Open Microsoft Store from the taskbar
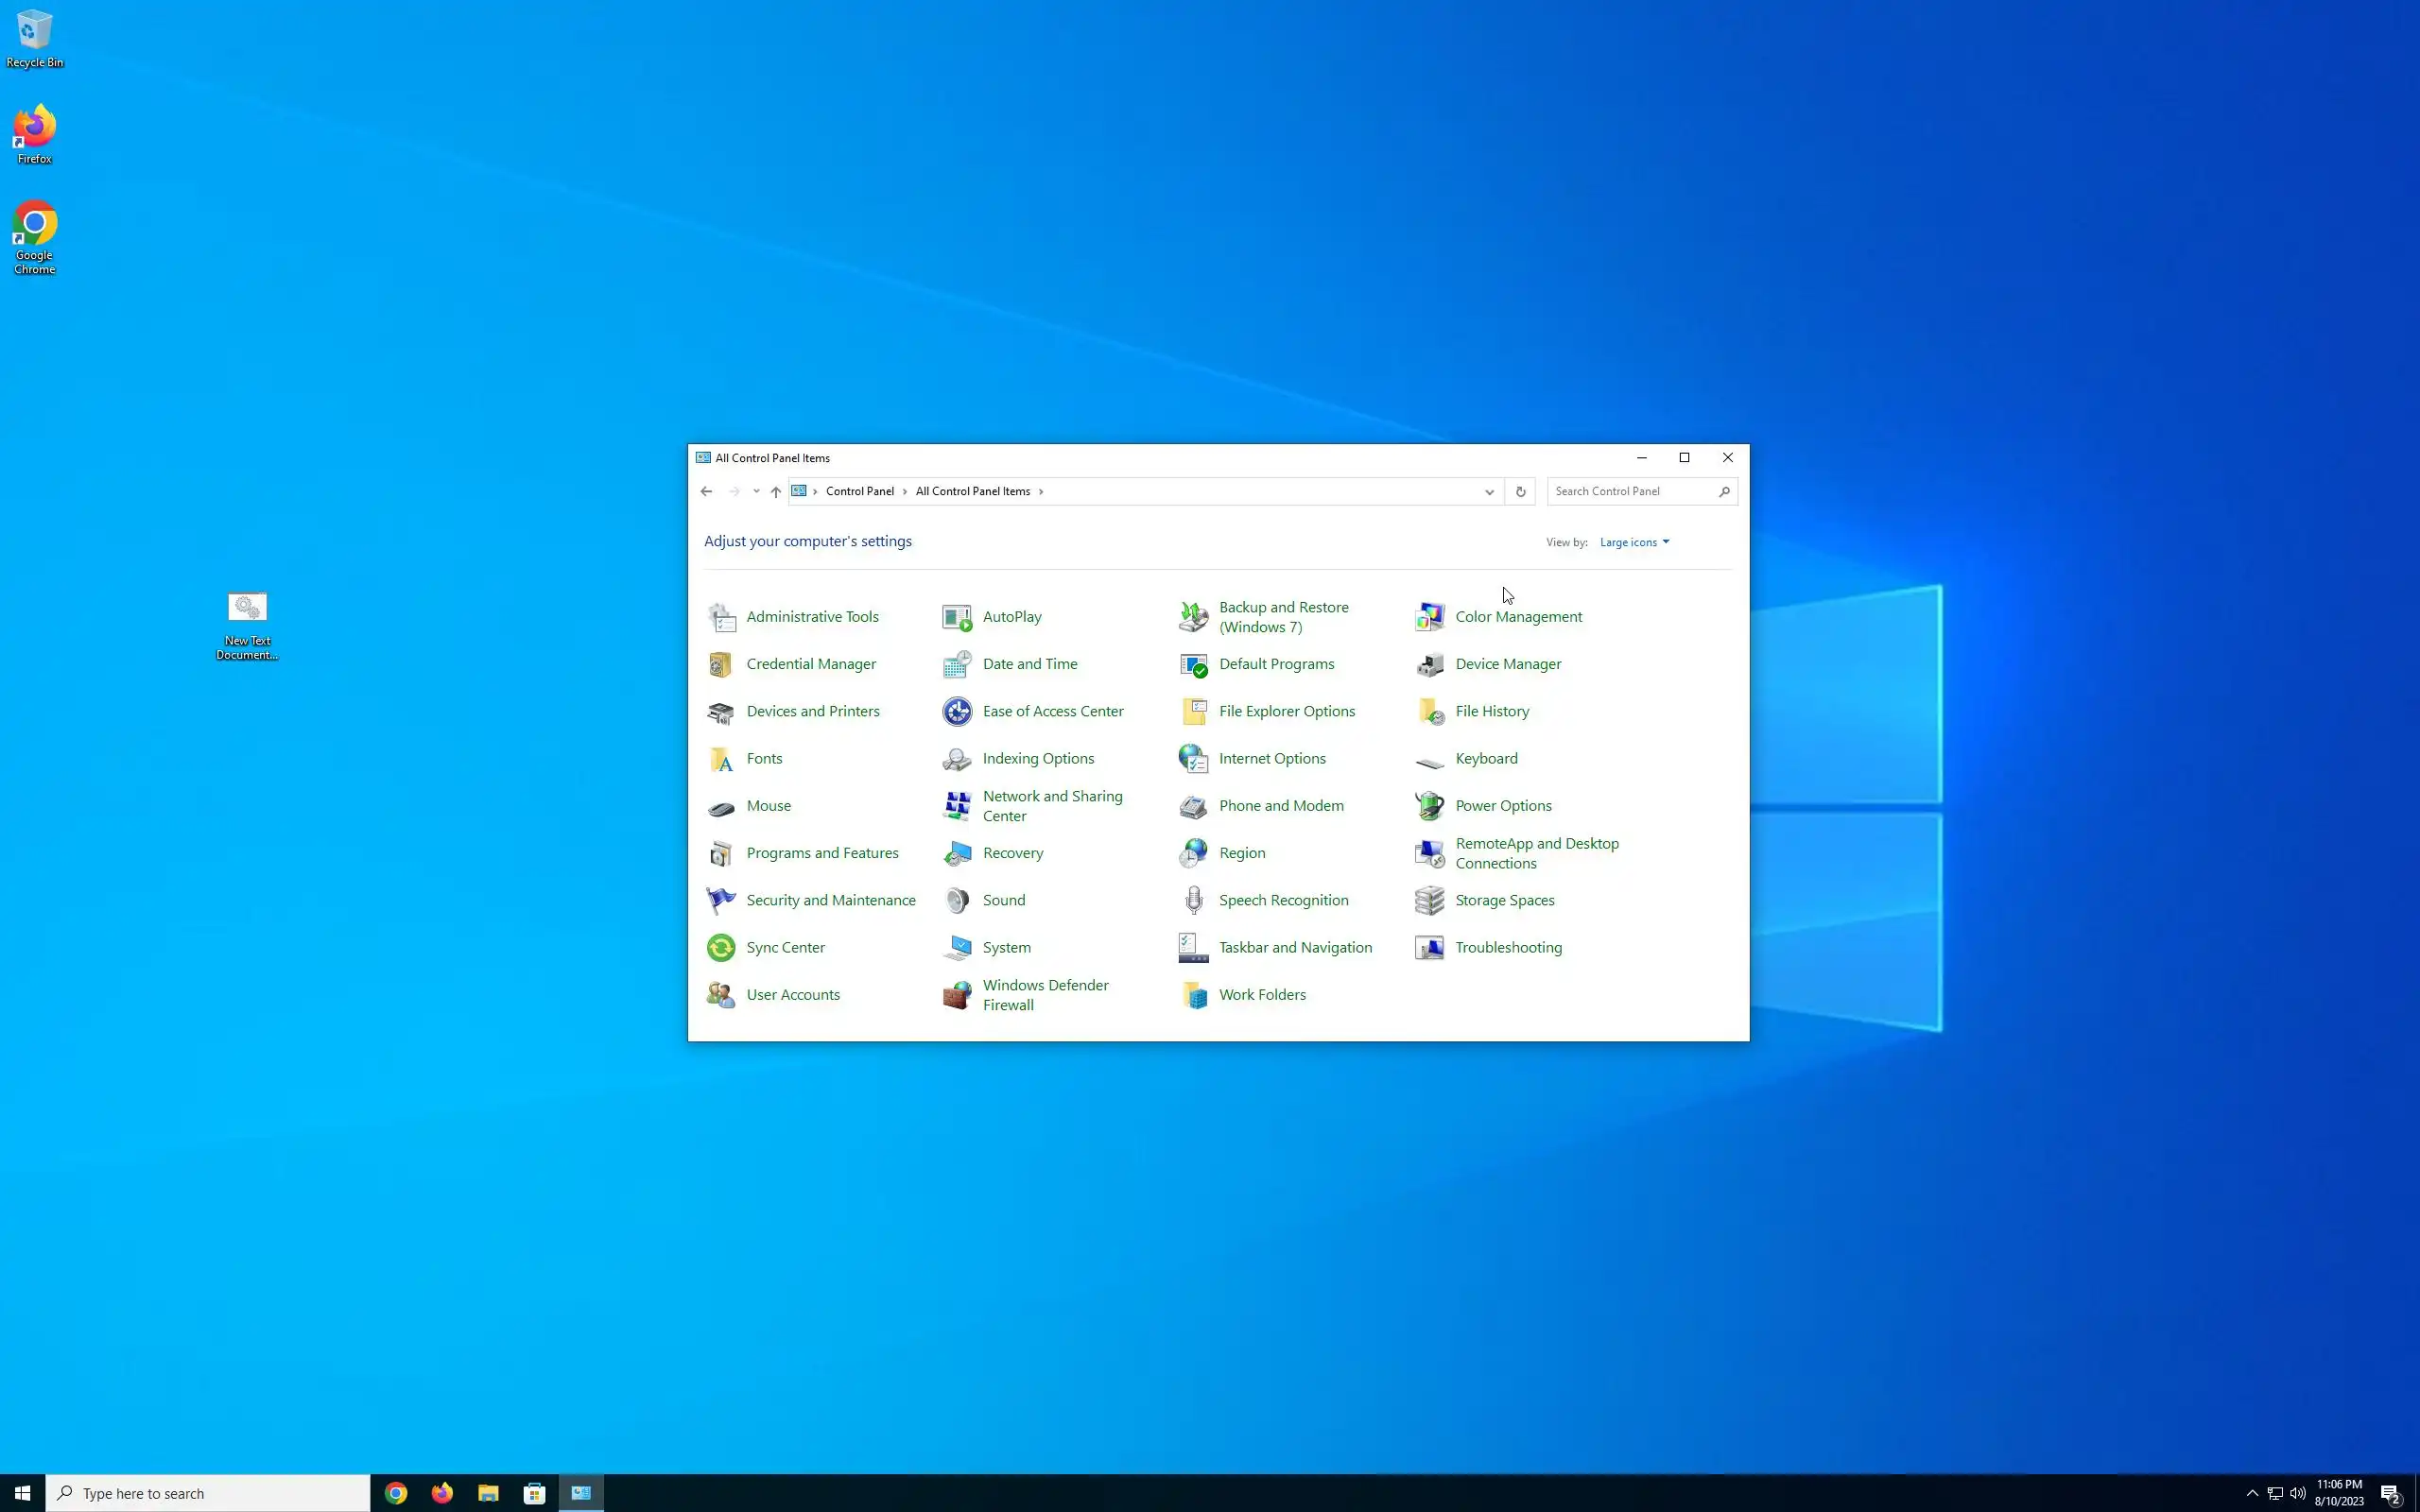Image resolution: width=2420 pixels, height=1512 pixels. (535, 1493)
